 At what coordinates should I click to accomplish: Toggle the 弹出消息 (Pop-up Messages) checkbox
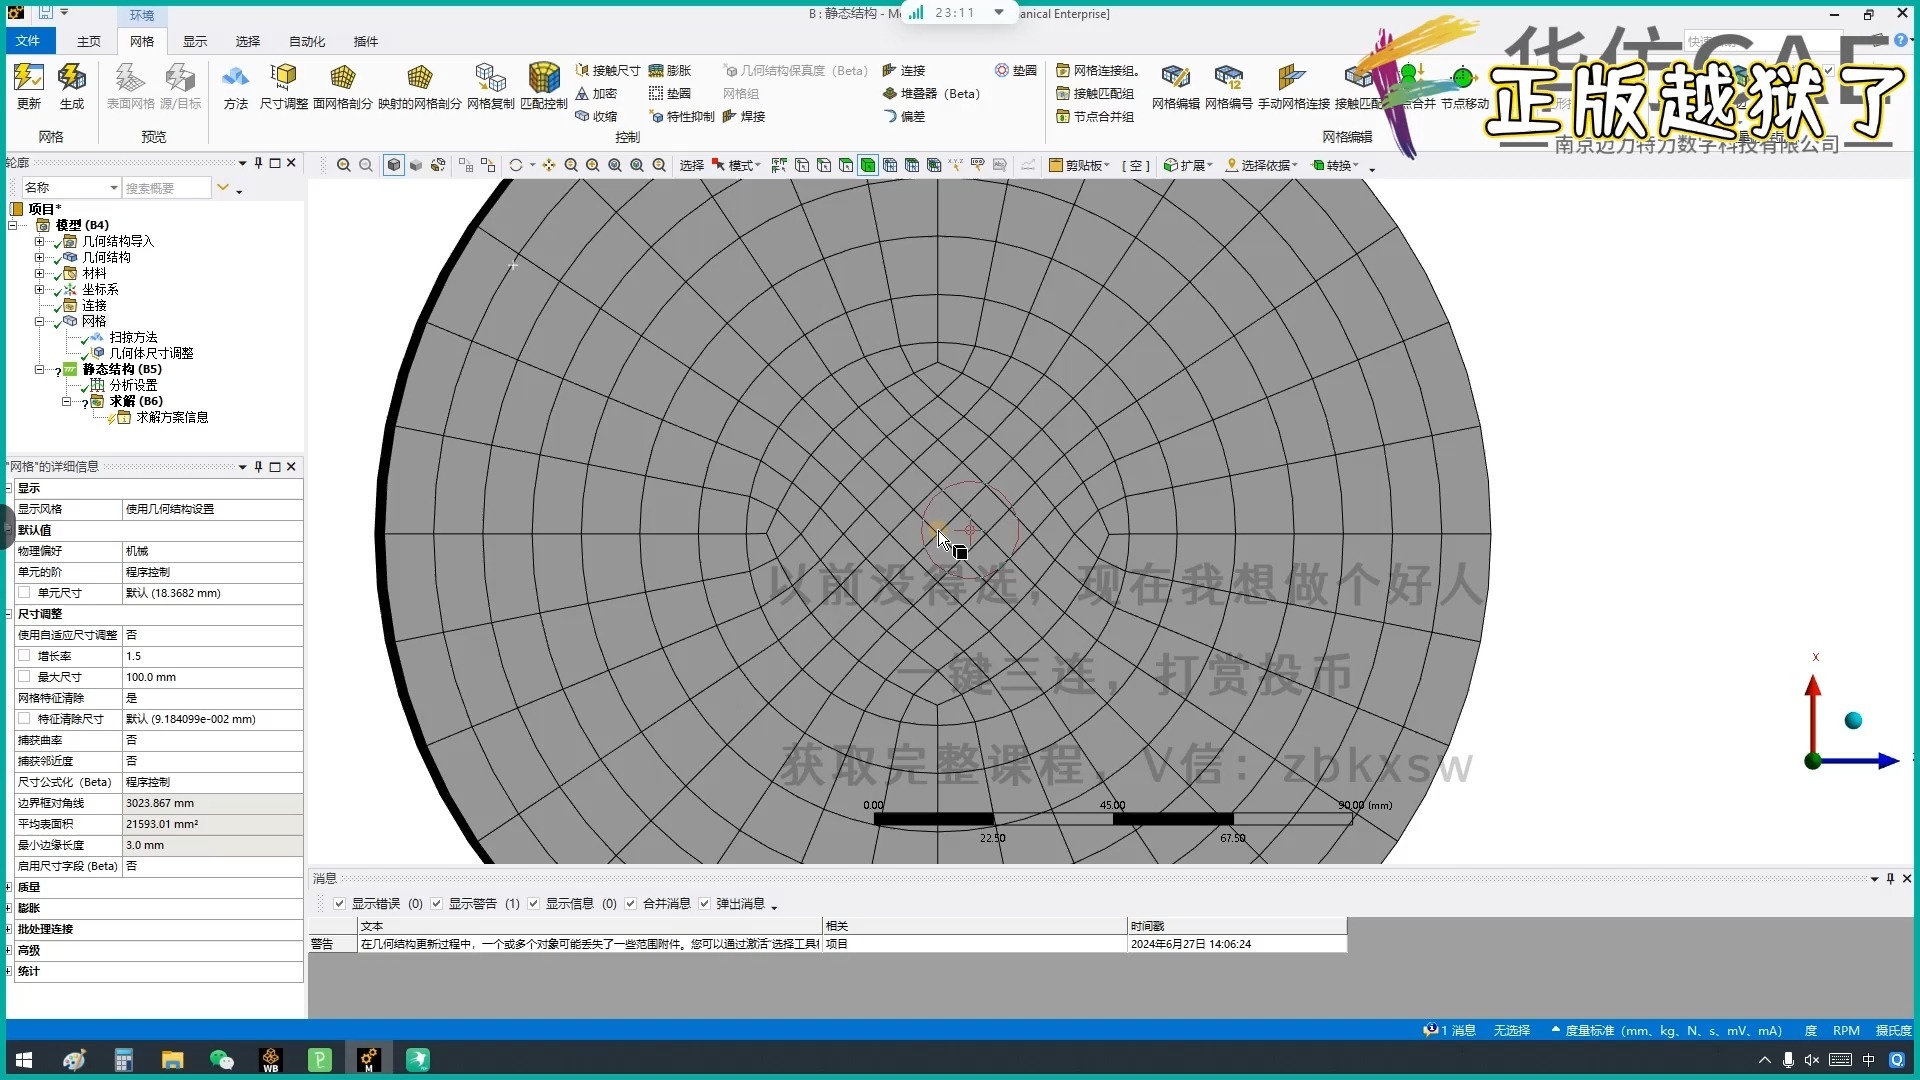[x=705, y=904]
